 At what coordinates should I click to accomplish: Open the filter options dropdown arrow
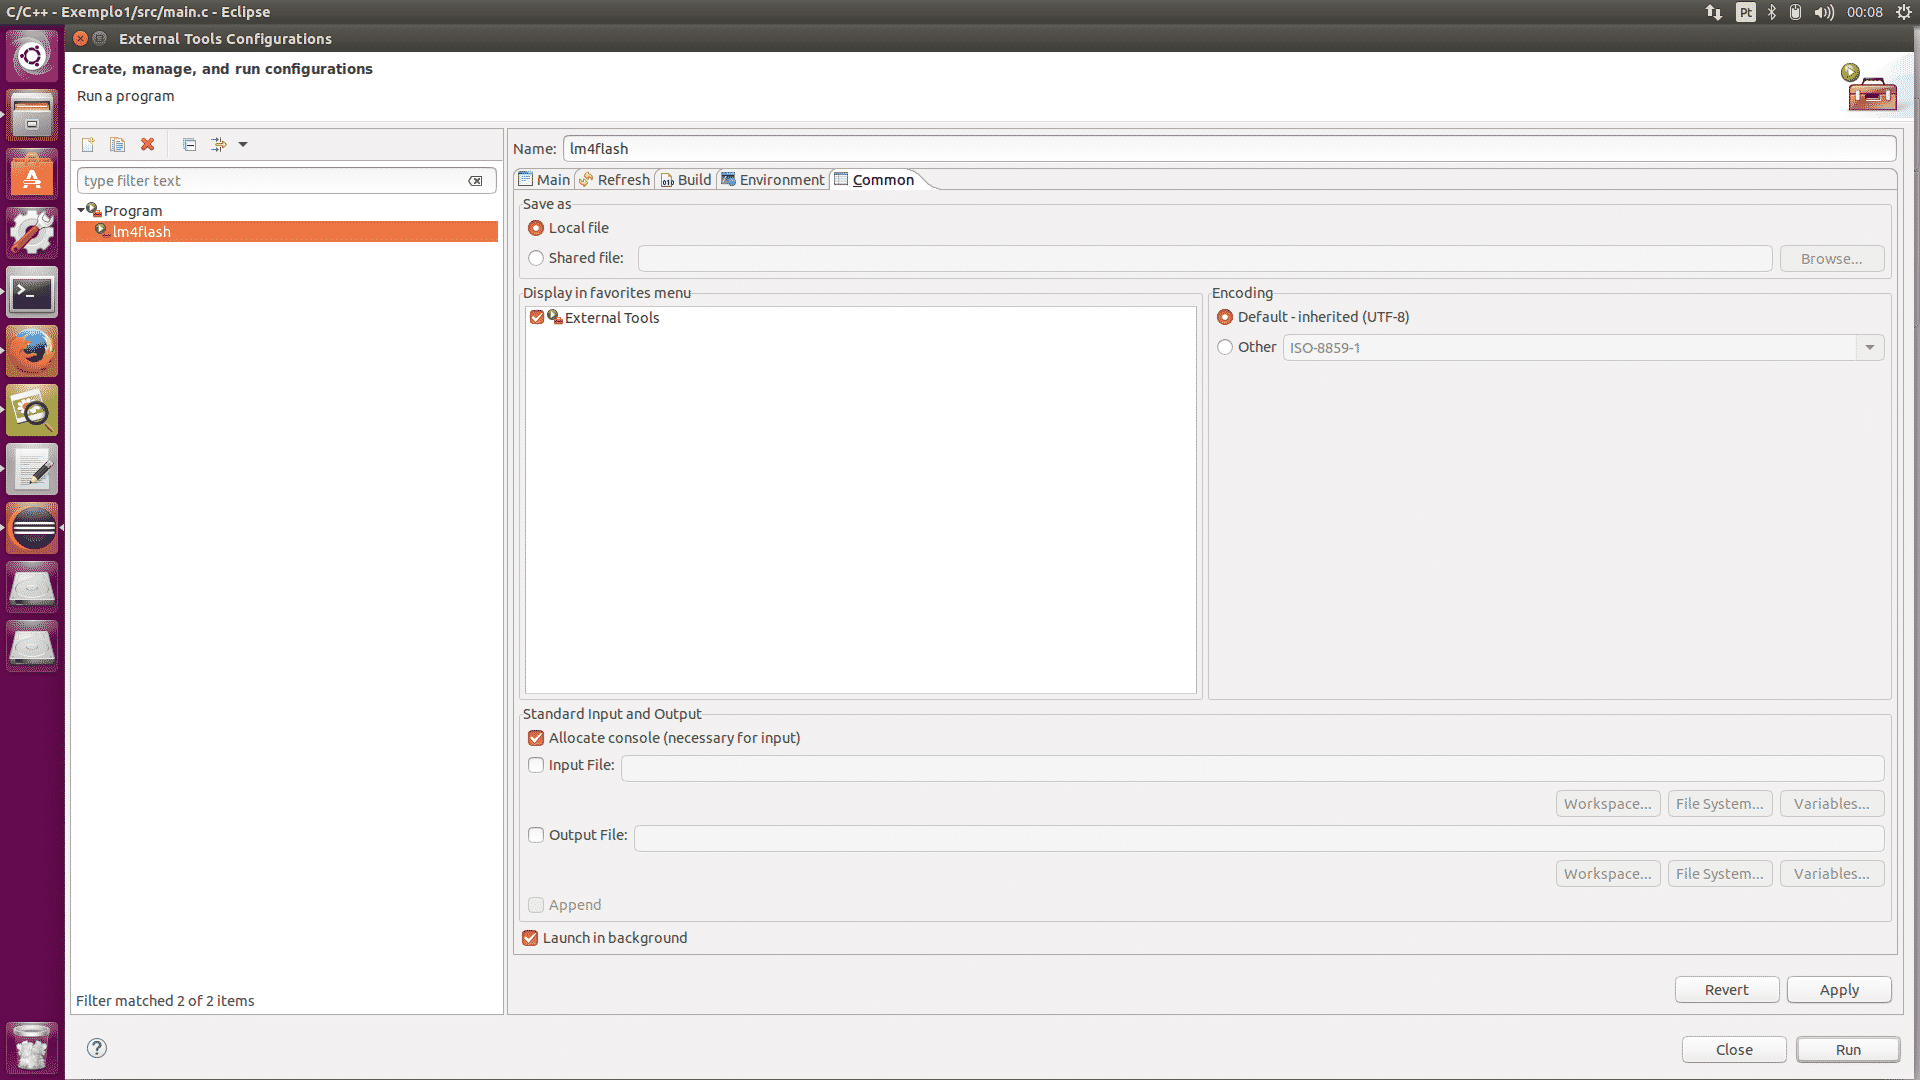click(243, 144)
